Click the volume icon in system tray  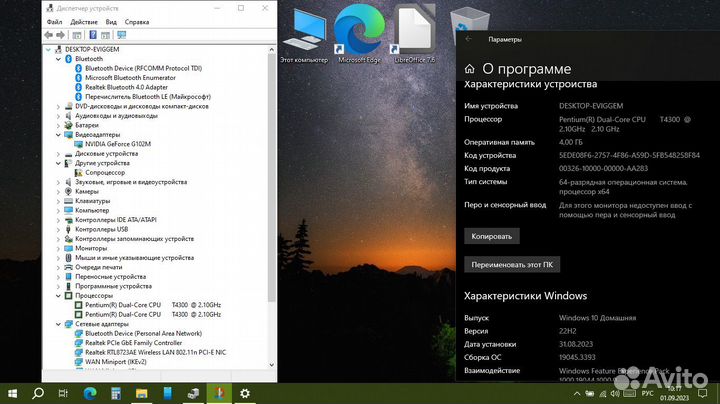[615, 394]
